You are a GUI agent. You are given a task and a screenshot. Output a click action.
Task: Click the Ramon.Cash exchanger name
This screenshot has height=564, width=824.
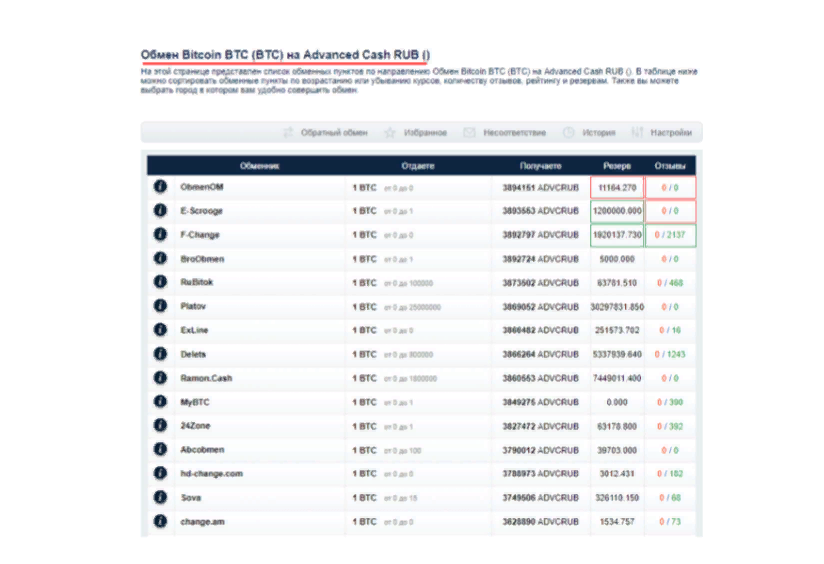pos(206,378)
